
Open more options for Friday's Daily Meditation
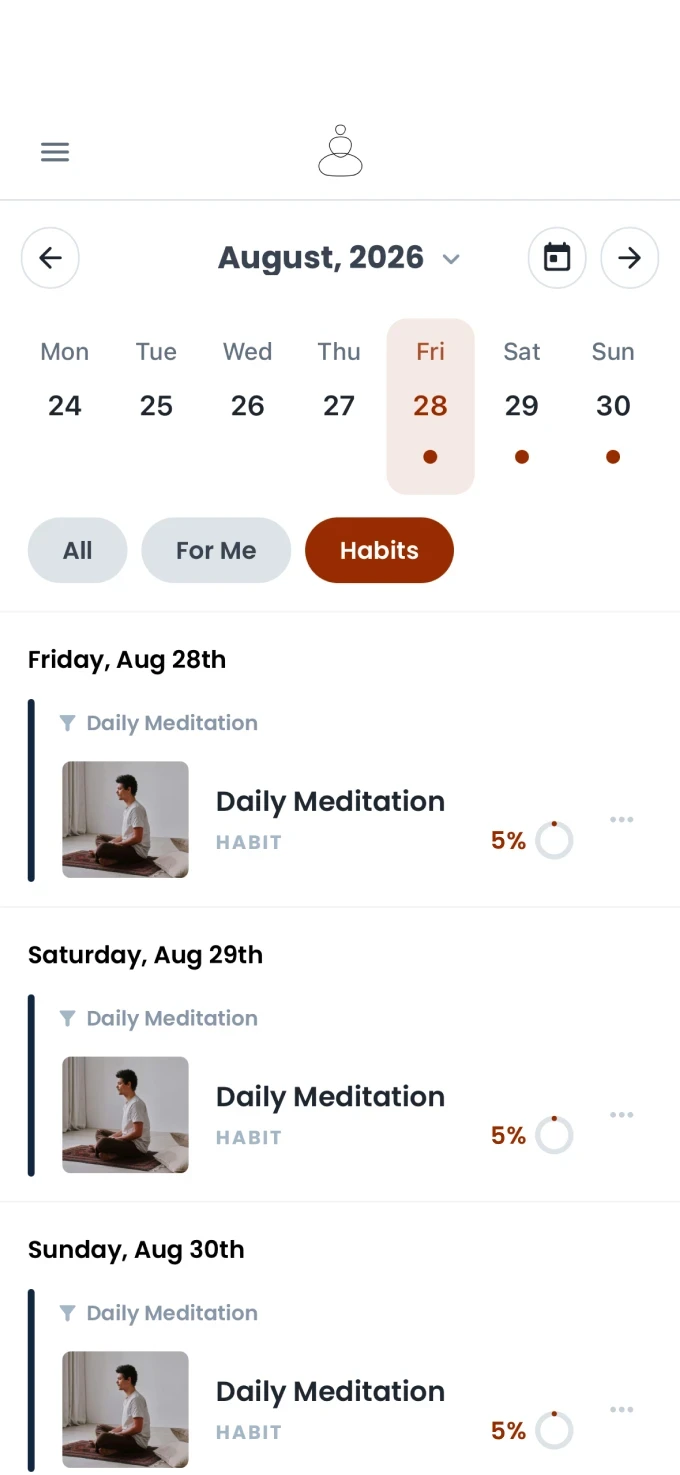pos(622,819)
